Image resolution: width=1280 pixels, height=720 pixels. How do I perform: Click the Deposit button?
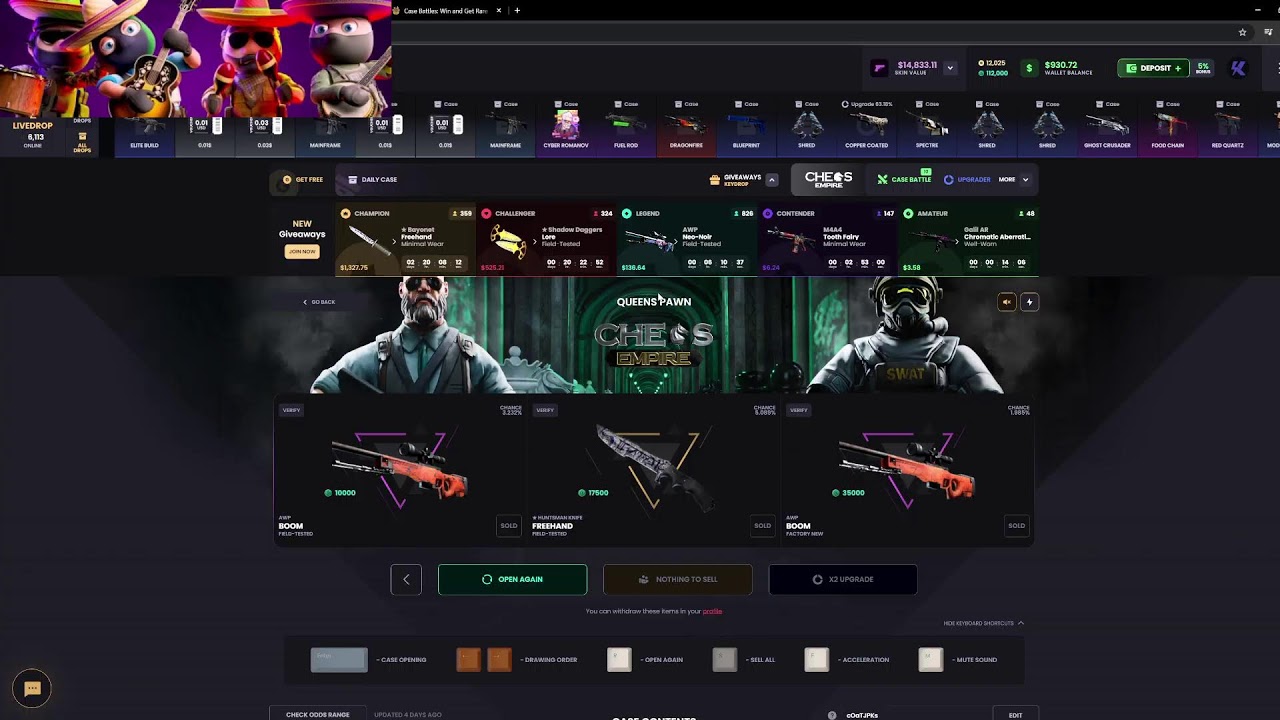click(x=1153, y=68)
